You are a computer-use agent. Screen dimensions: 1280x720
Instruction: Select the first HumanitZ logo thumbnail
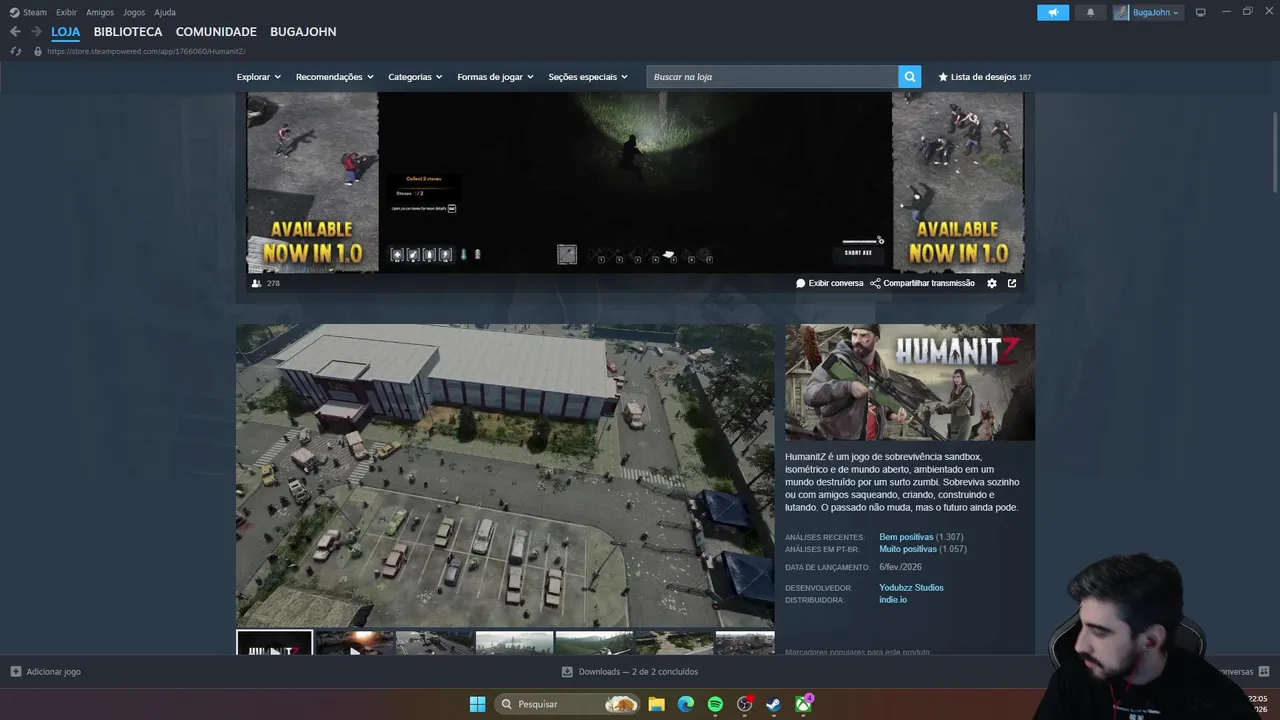pos(274,643)
